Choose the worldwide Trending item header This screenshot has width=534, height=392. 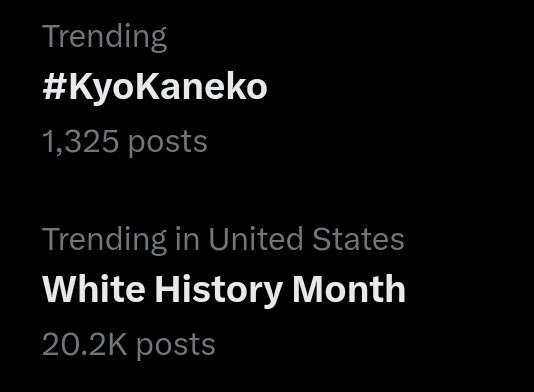click(x=105, y=37)
